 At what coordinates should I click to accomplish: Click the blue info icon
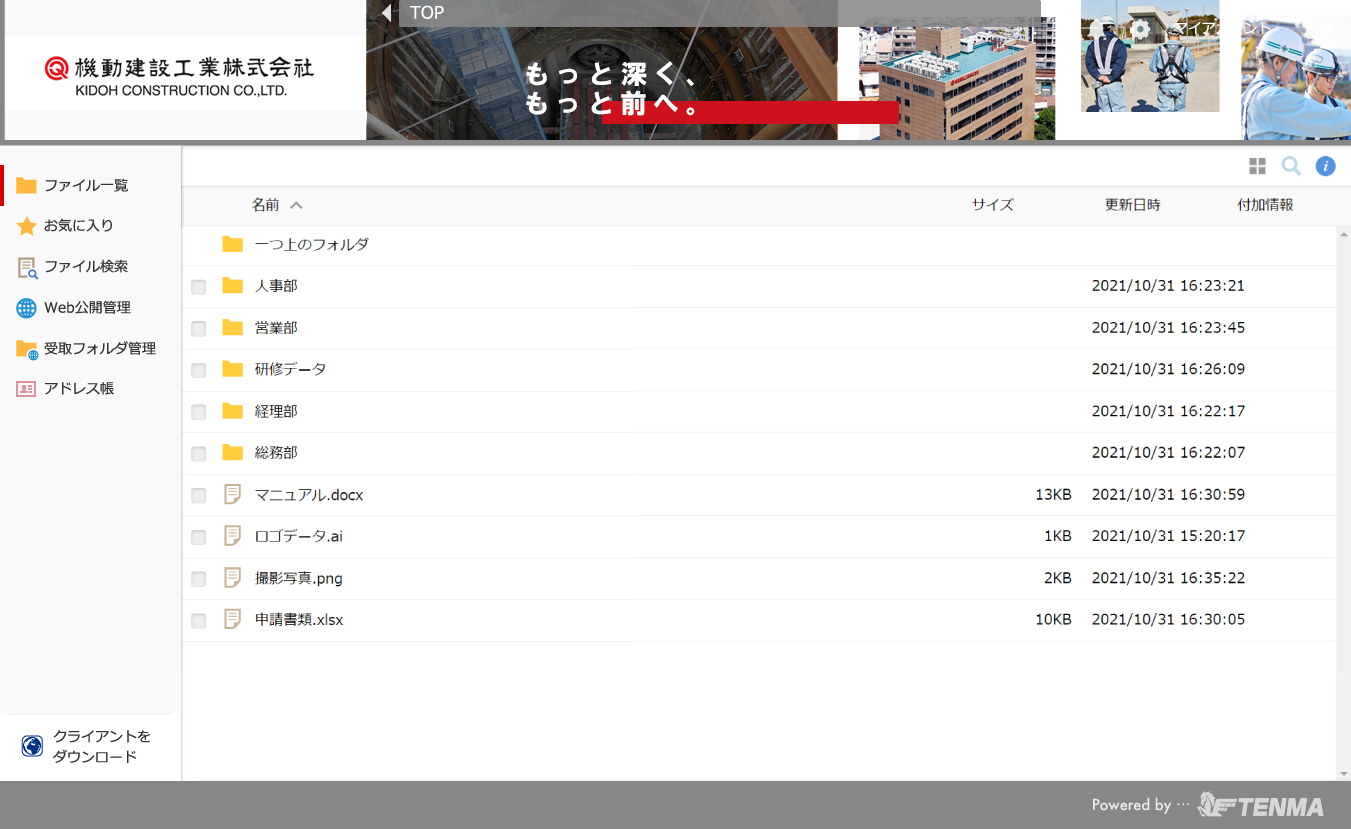click(1326, 166)
